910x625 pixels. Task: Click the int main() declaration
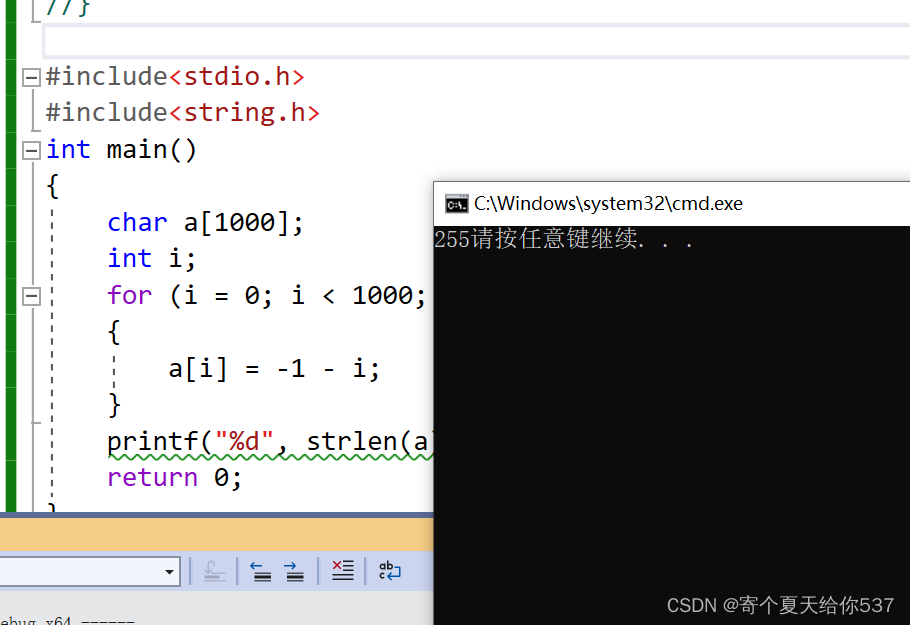tap(121, 150)
